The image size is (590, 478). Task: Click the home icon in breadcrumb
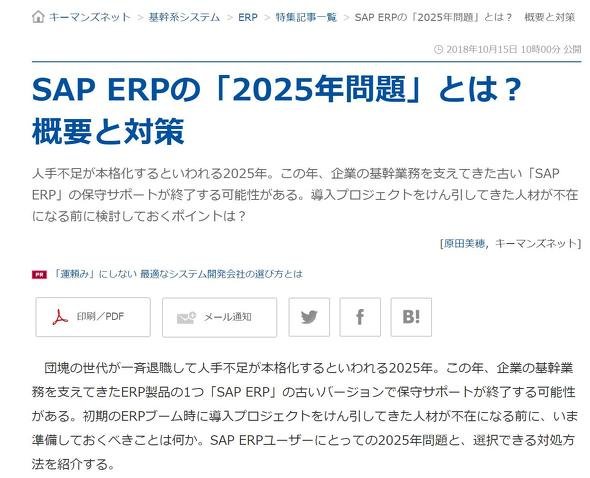(38, 17)
